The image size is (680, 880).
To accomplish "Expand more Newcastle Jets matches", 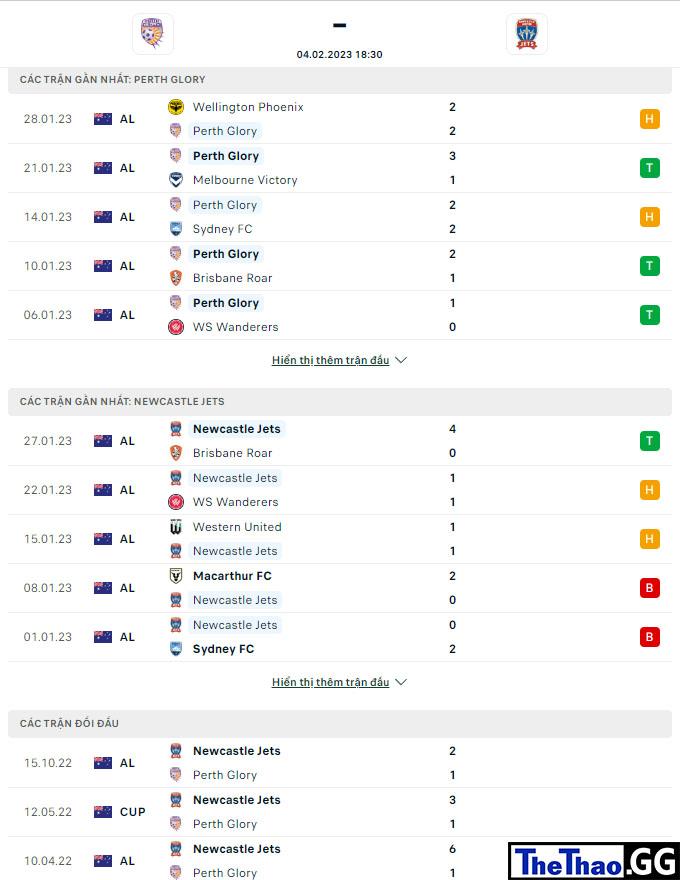I will click(x=330, y=682).
